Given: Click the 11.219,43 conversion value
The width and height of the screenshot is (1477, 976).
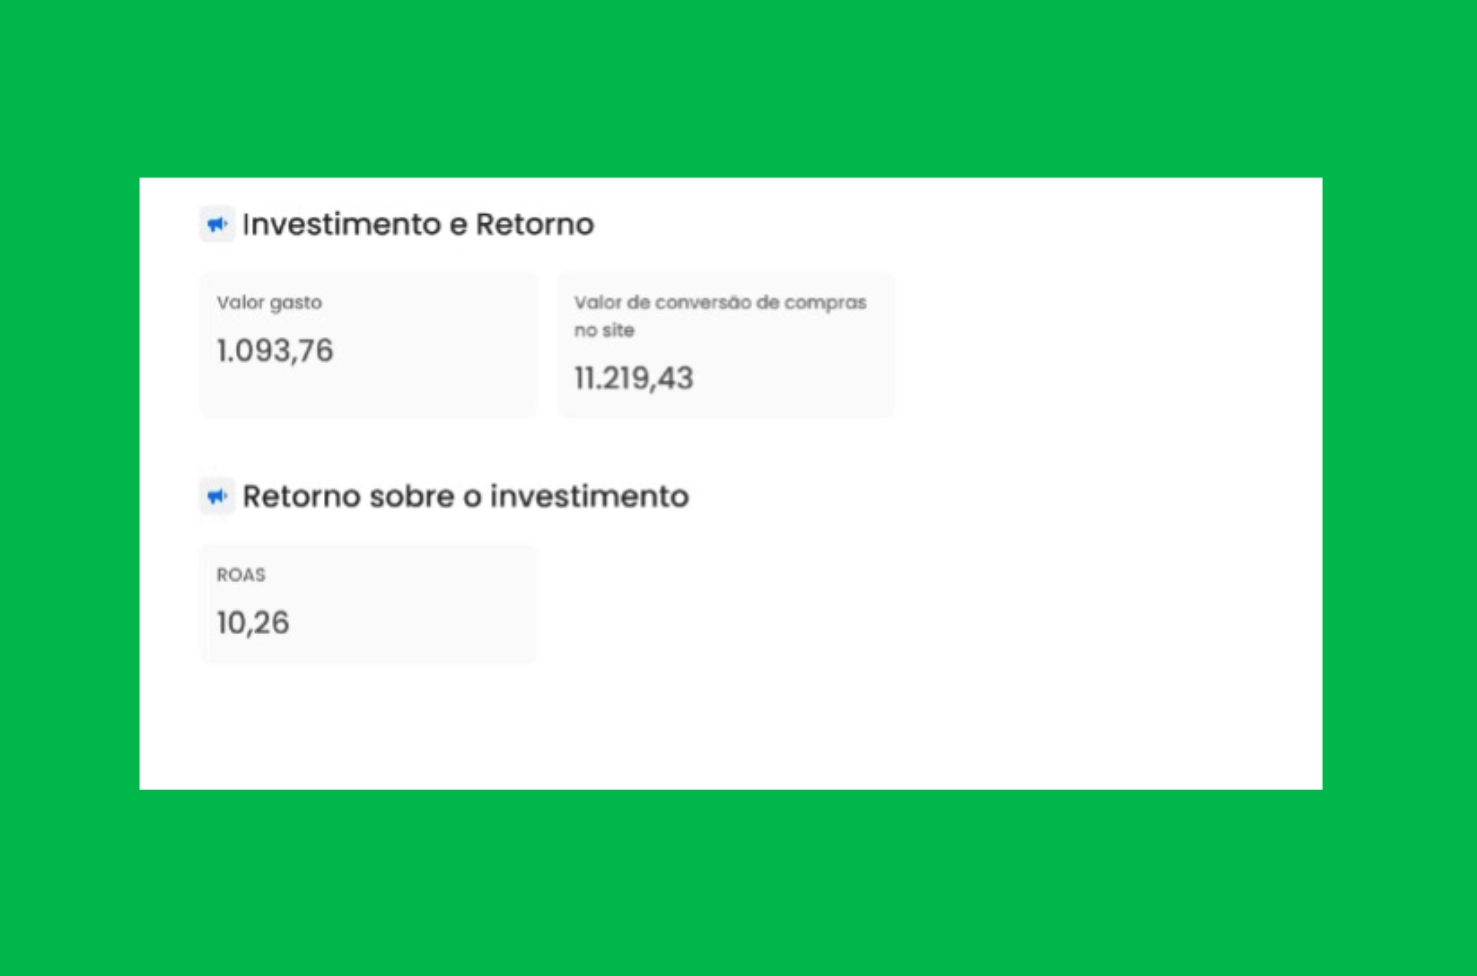Looking at the screenshot, I should pos(633,378).
